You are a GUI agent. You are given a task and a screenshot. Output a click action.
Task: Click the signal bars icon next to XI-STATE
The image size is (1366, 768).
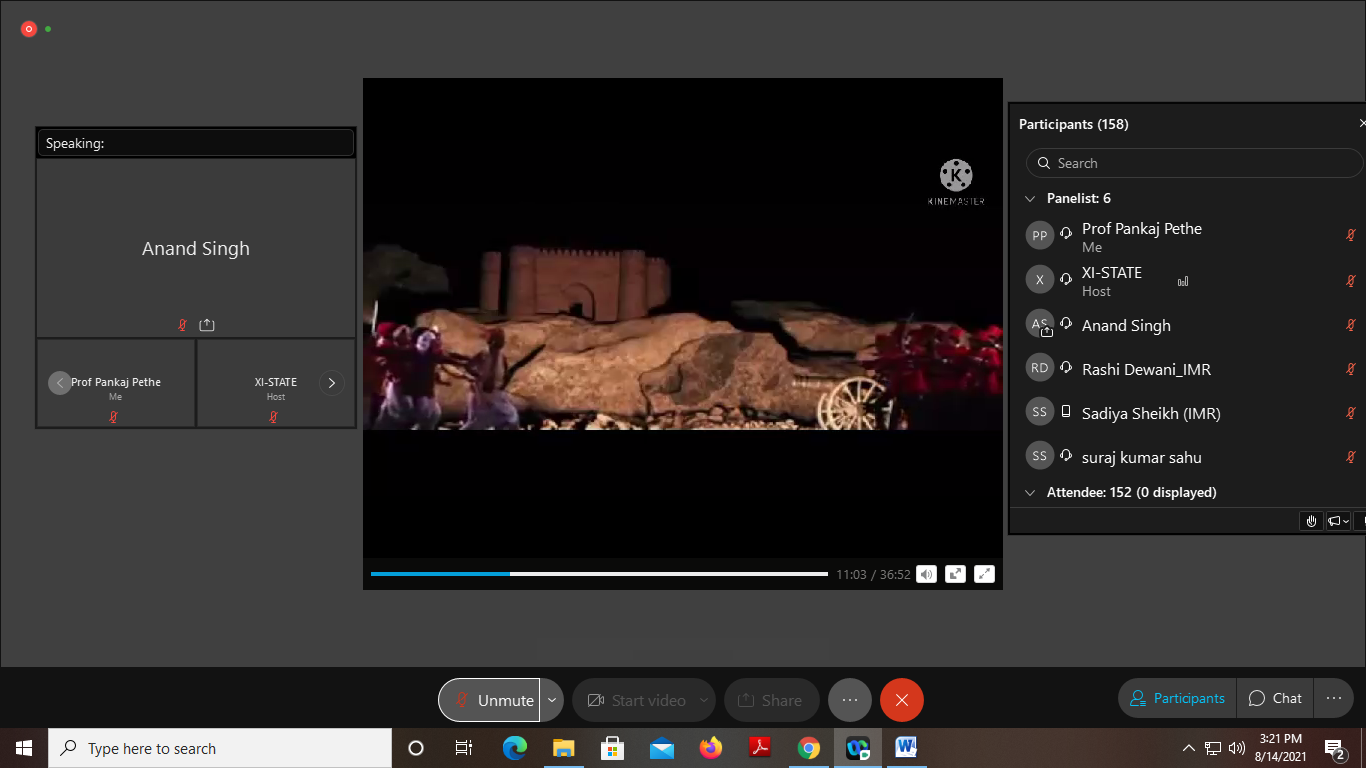(1183, 282)
